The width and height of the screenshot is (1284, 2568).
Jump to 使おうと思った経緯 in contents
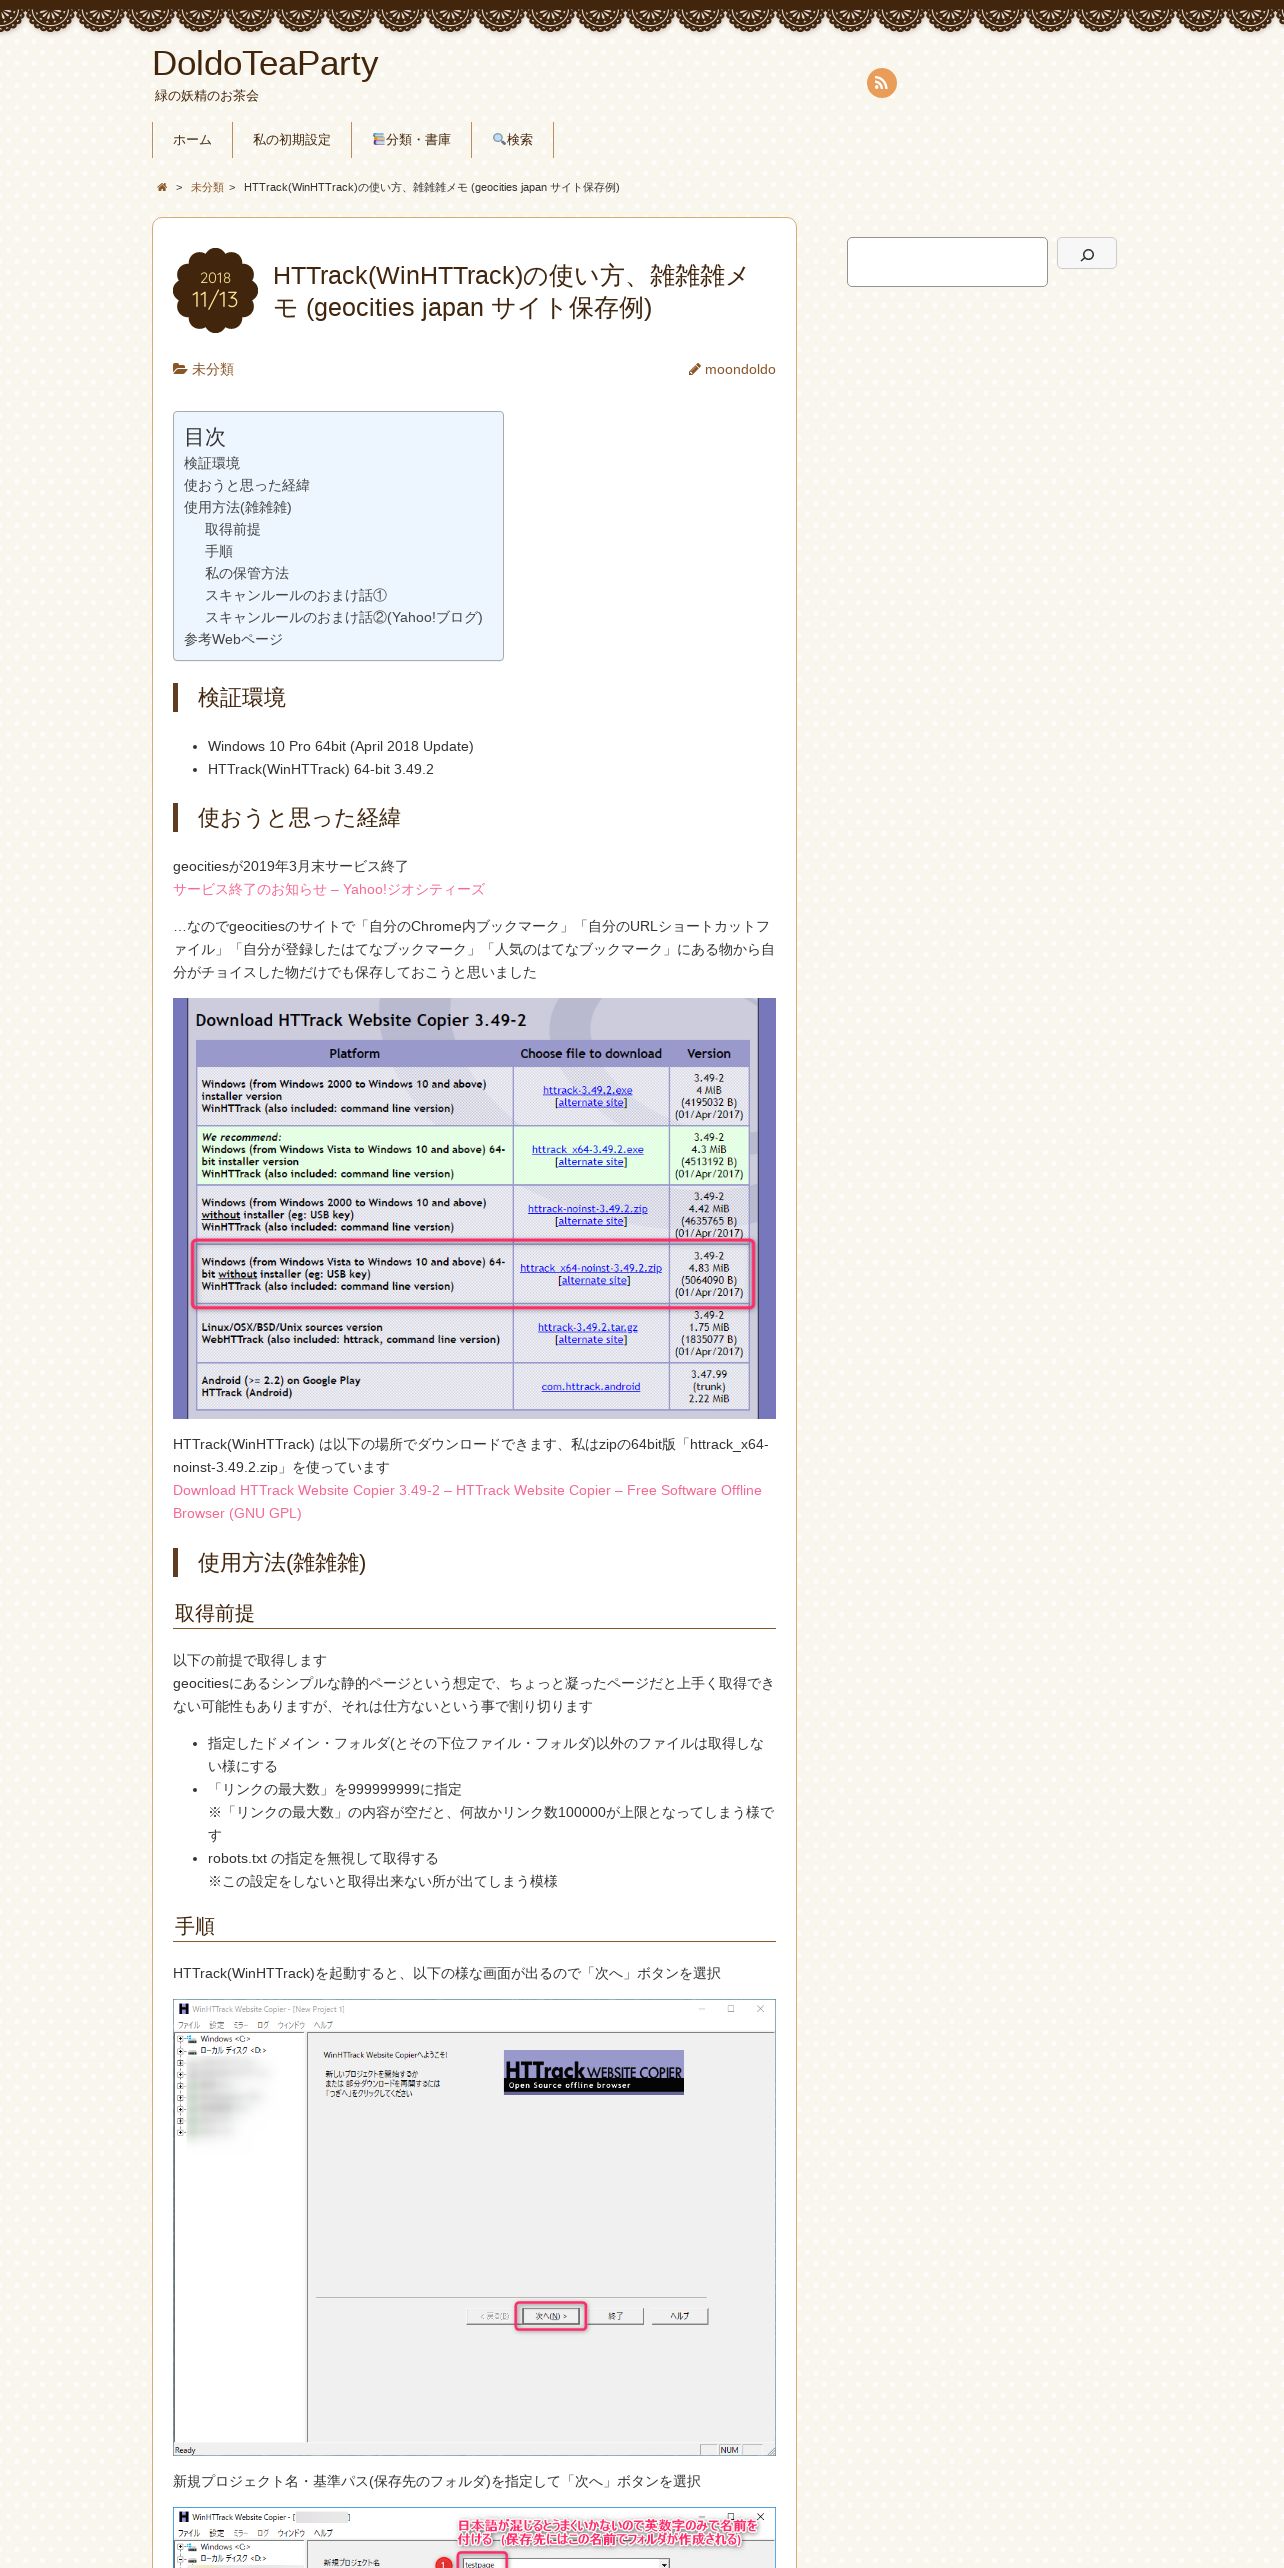pos(247,485)
